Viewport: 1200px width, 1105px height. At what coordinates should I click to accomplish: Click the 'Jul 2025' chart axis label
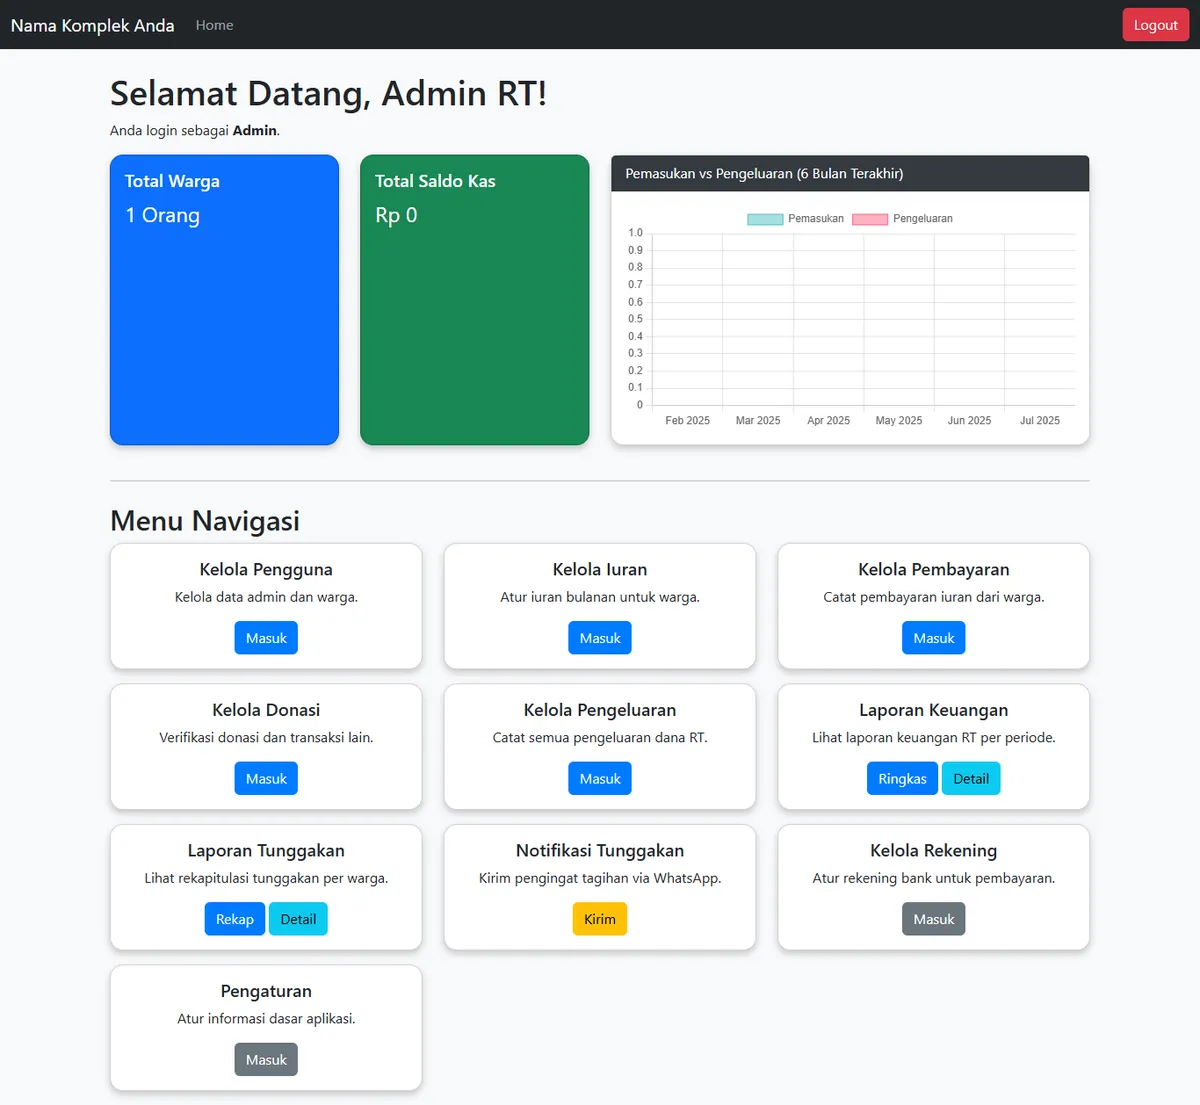(1040, 421)
